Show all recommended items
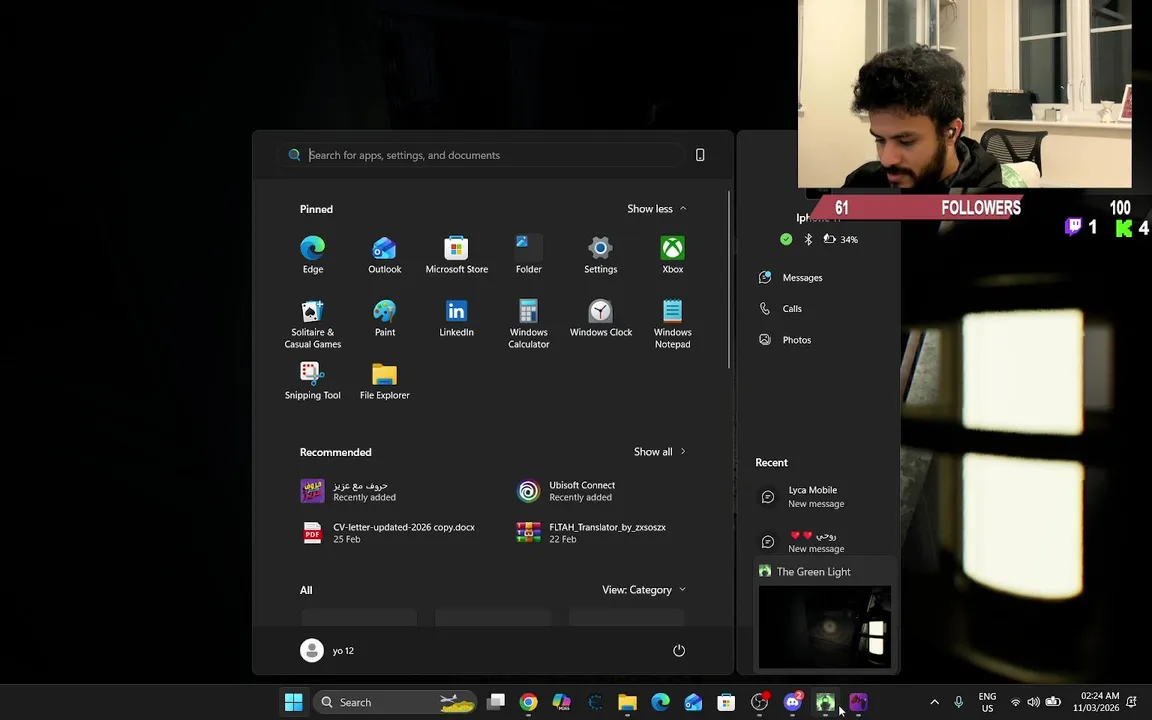The height and width of the screenshot is (720, 1152). pyautogui.click(x=659, y=452)
